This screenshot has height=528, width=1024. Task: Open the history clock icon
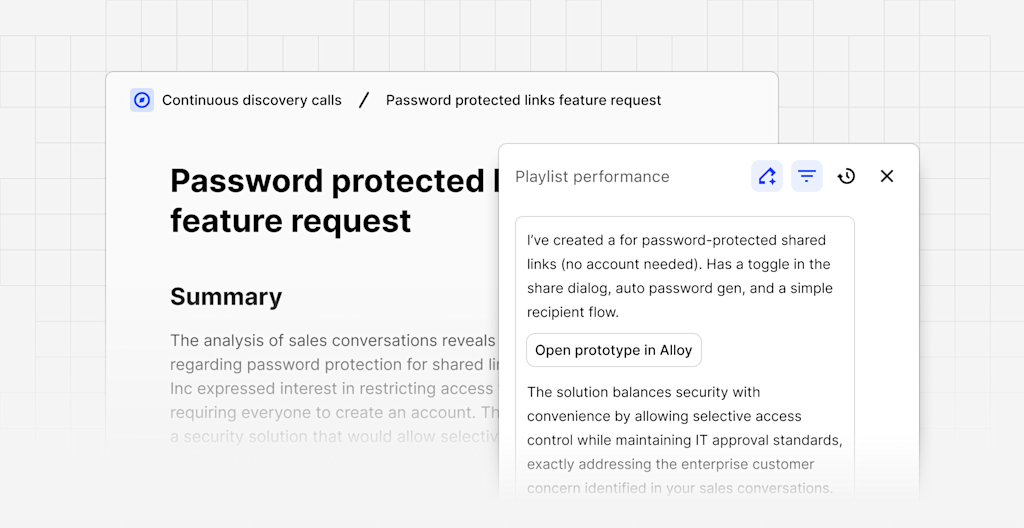tap(846, 176)
